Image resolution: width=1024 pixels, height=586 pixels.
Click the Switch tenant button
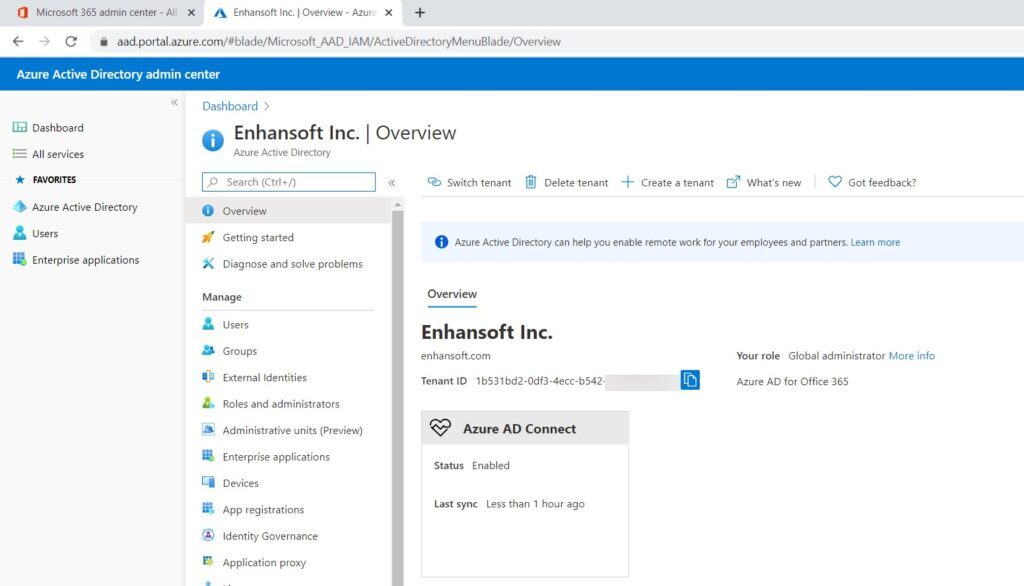click(468, 182)
